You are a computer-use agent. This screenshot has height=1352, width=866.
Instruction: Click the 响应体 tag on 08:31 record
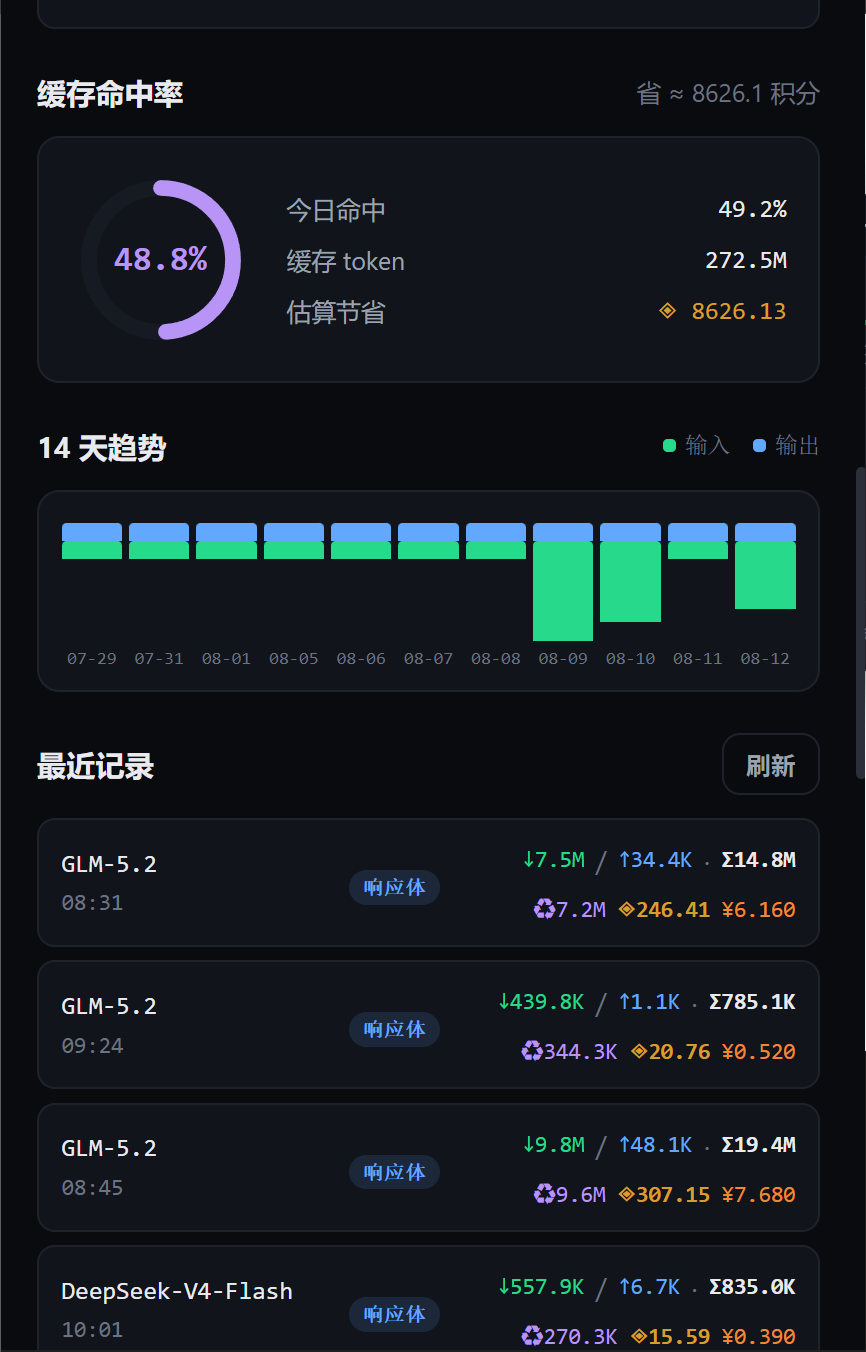[394, 887]
